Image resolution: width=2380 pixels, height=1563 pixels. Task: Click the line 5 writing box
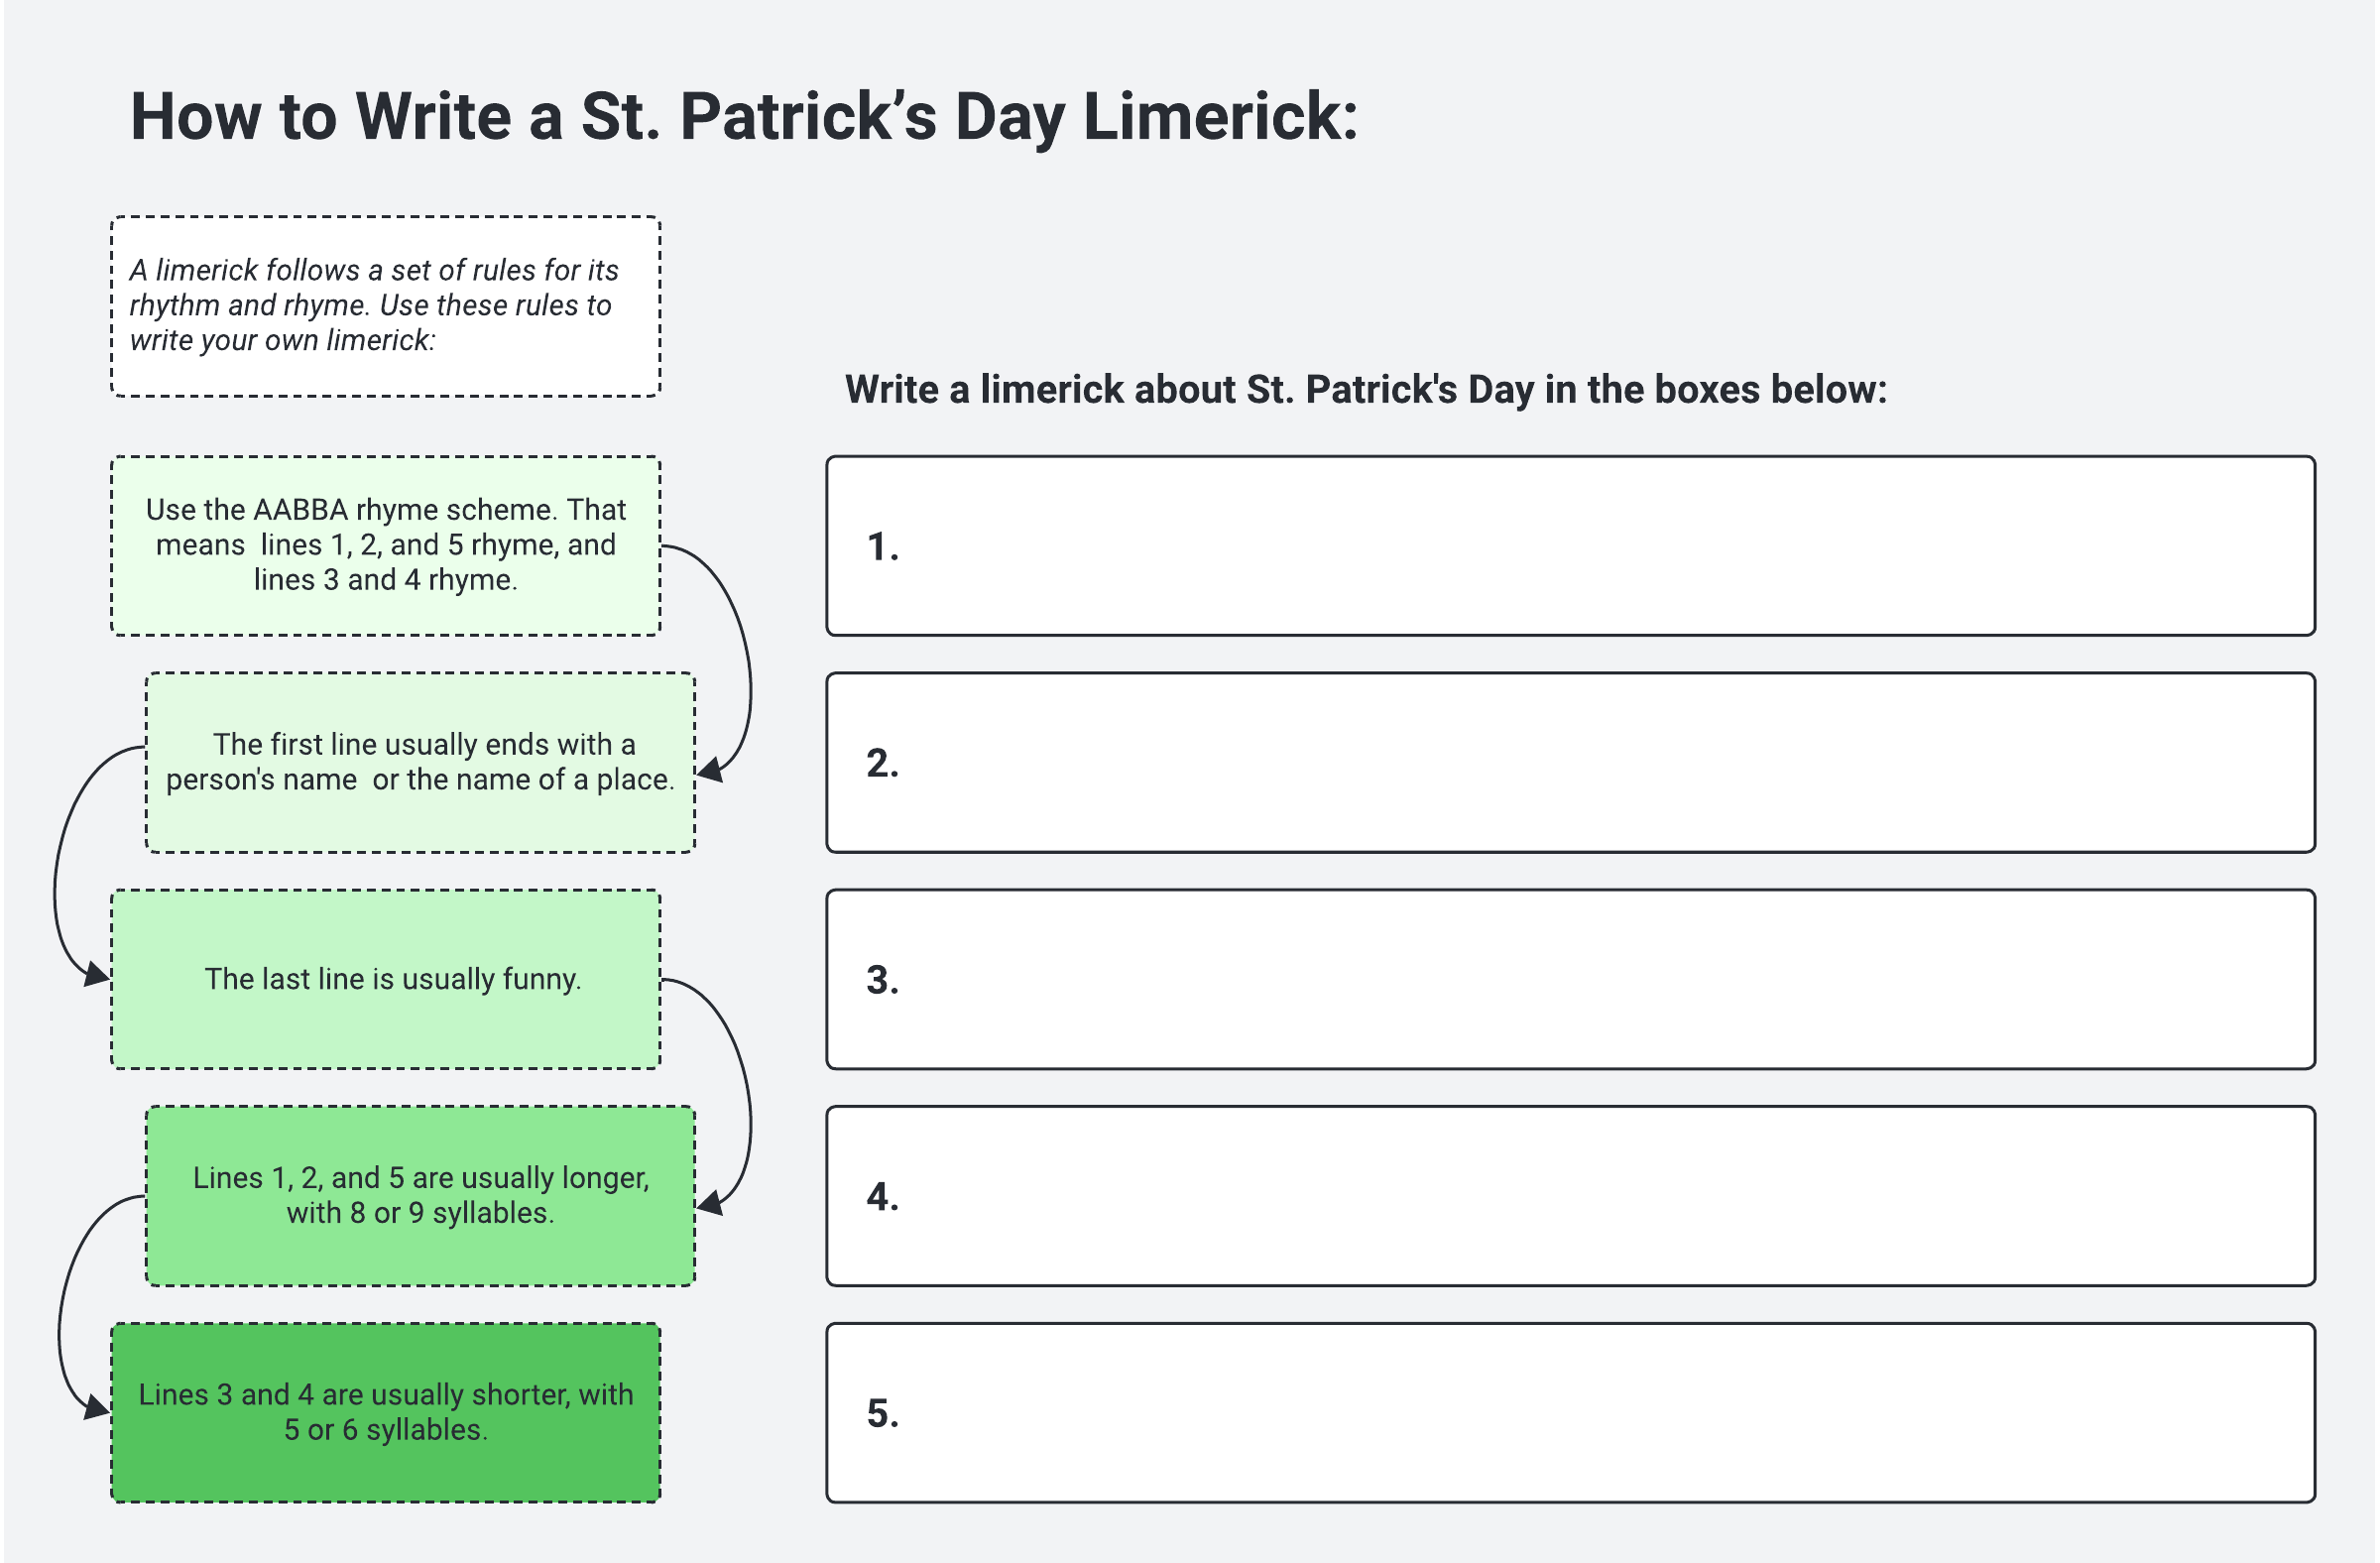pos(1570,1413)
